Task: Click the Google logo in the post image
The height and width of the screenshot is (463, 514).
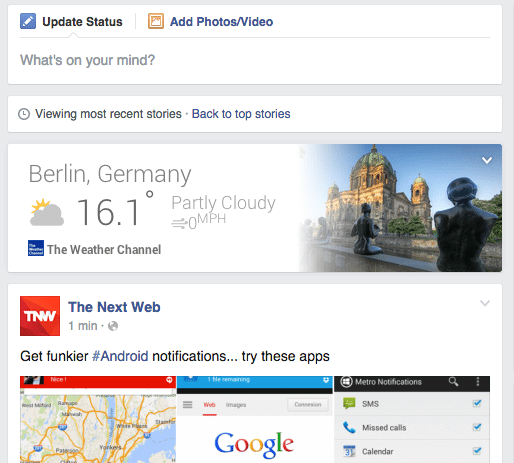Action: [x=254, y=445]
